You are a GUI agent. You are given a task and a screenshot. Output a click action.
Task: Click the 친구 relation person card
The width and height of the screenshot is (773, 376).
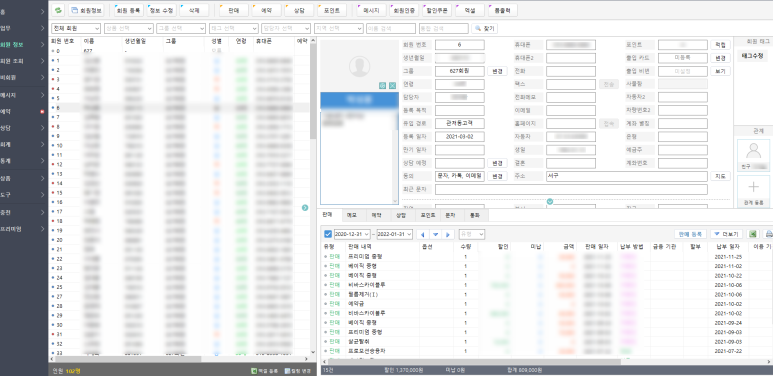point(753,155)
